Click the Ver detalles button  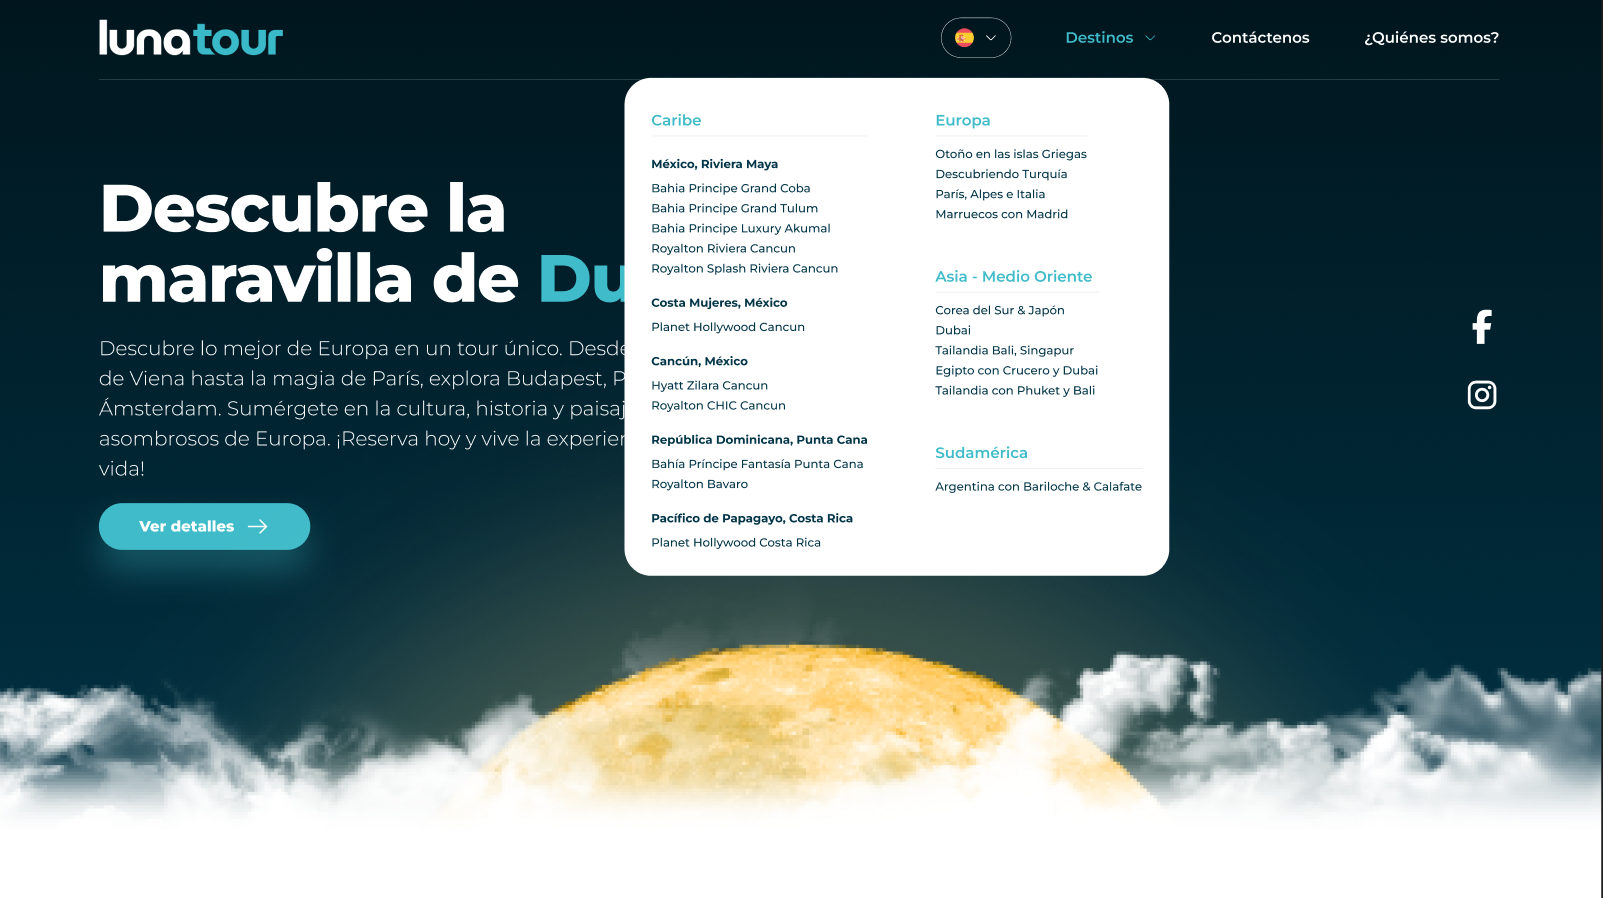pyautogui.click(x=204, y=526)
